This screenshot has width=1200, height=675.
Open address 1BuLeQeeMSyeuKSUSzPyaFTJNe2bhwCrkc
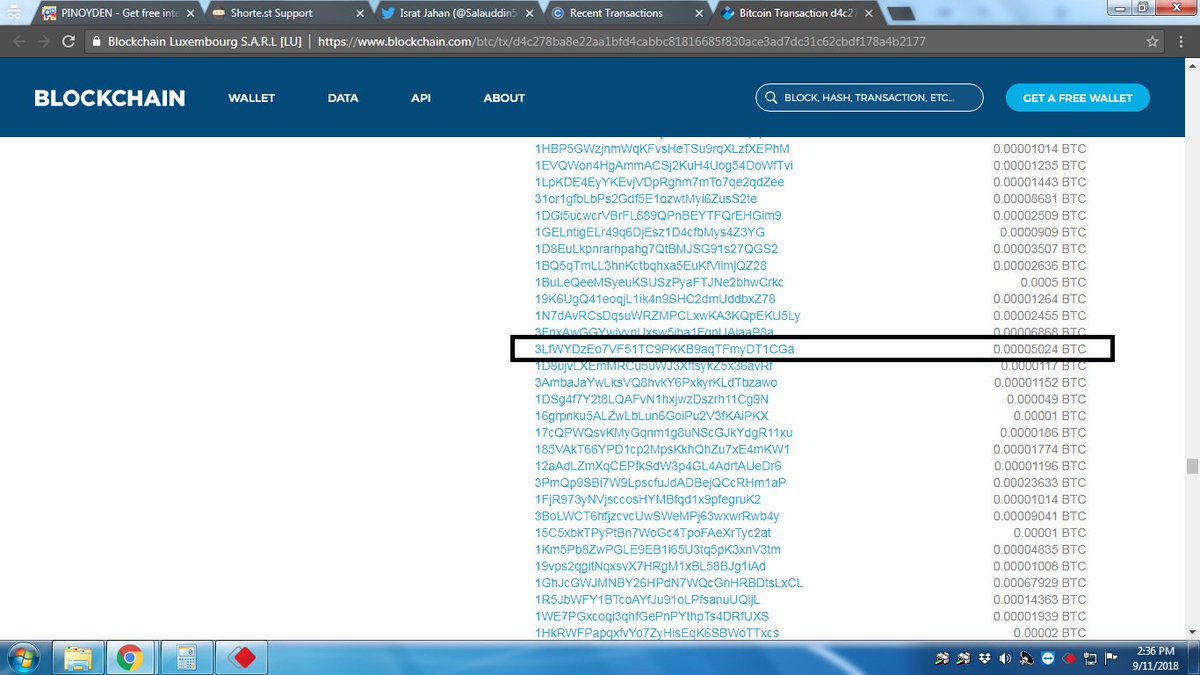click(x=659, y=282)
